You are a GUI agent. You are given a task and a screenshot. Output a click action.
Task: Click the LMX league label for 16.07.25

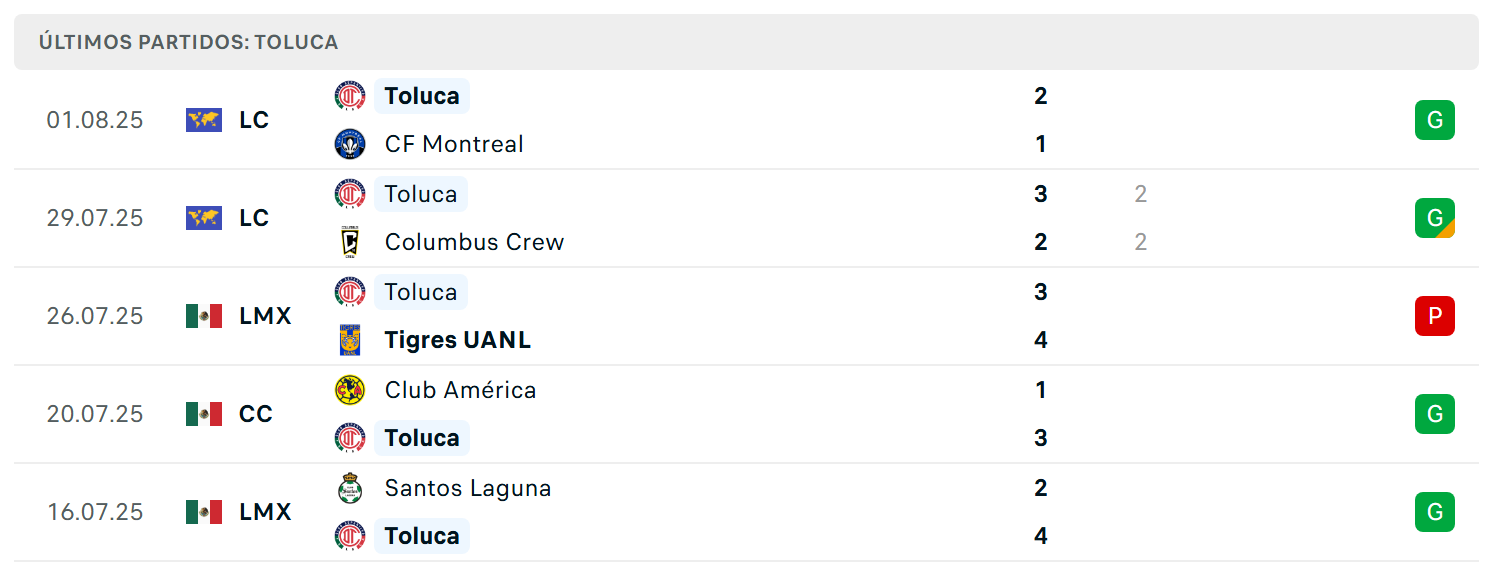pyautogui.click(x=265, y=512)
